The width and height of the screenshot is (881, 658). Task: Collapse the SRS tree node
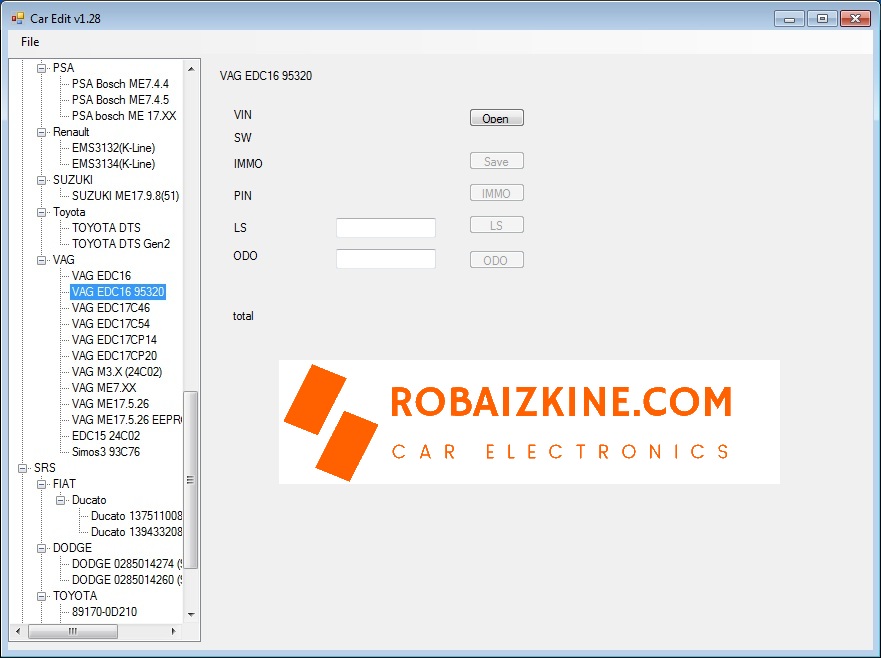(x=23, y=468)
